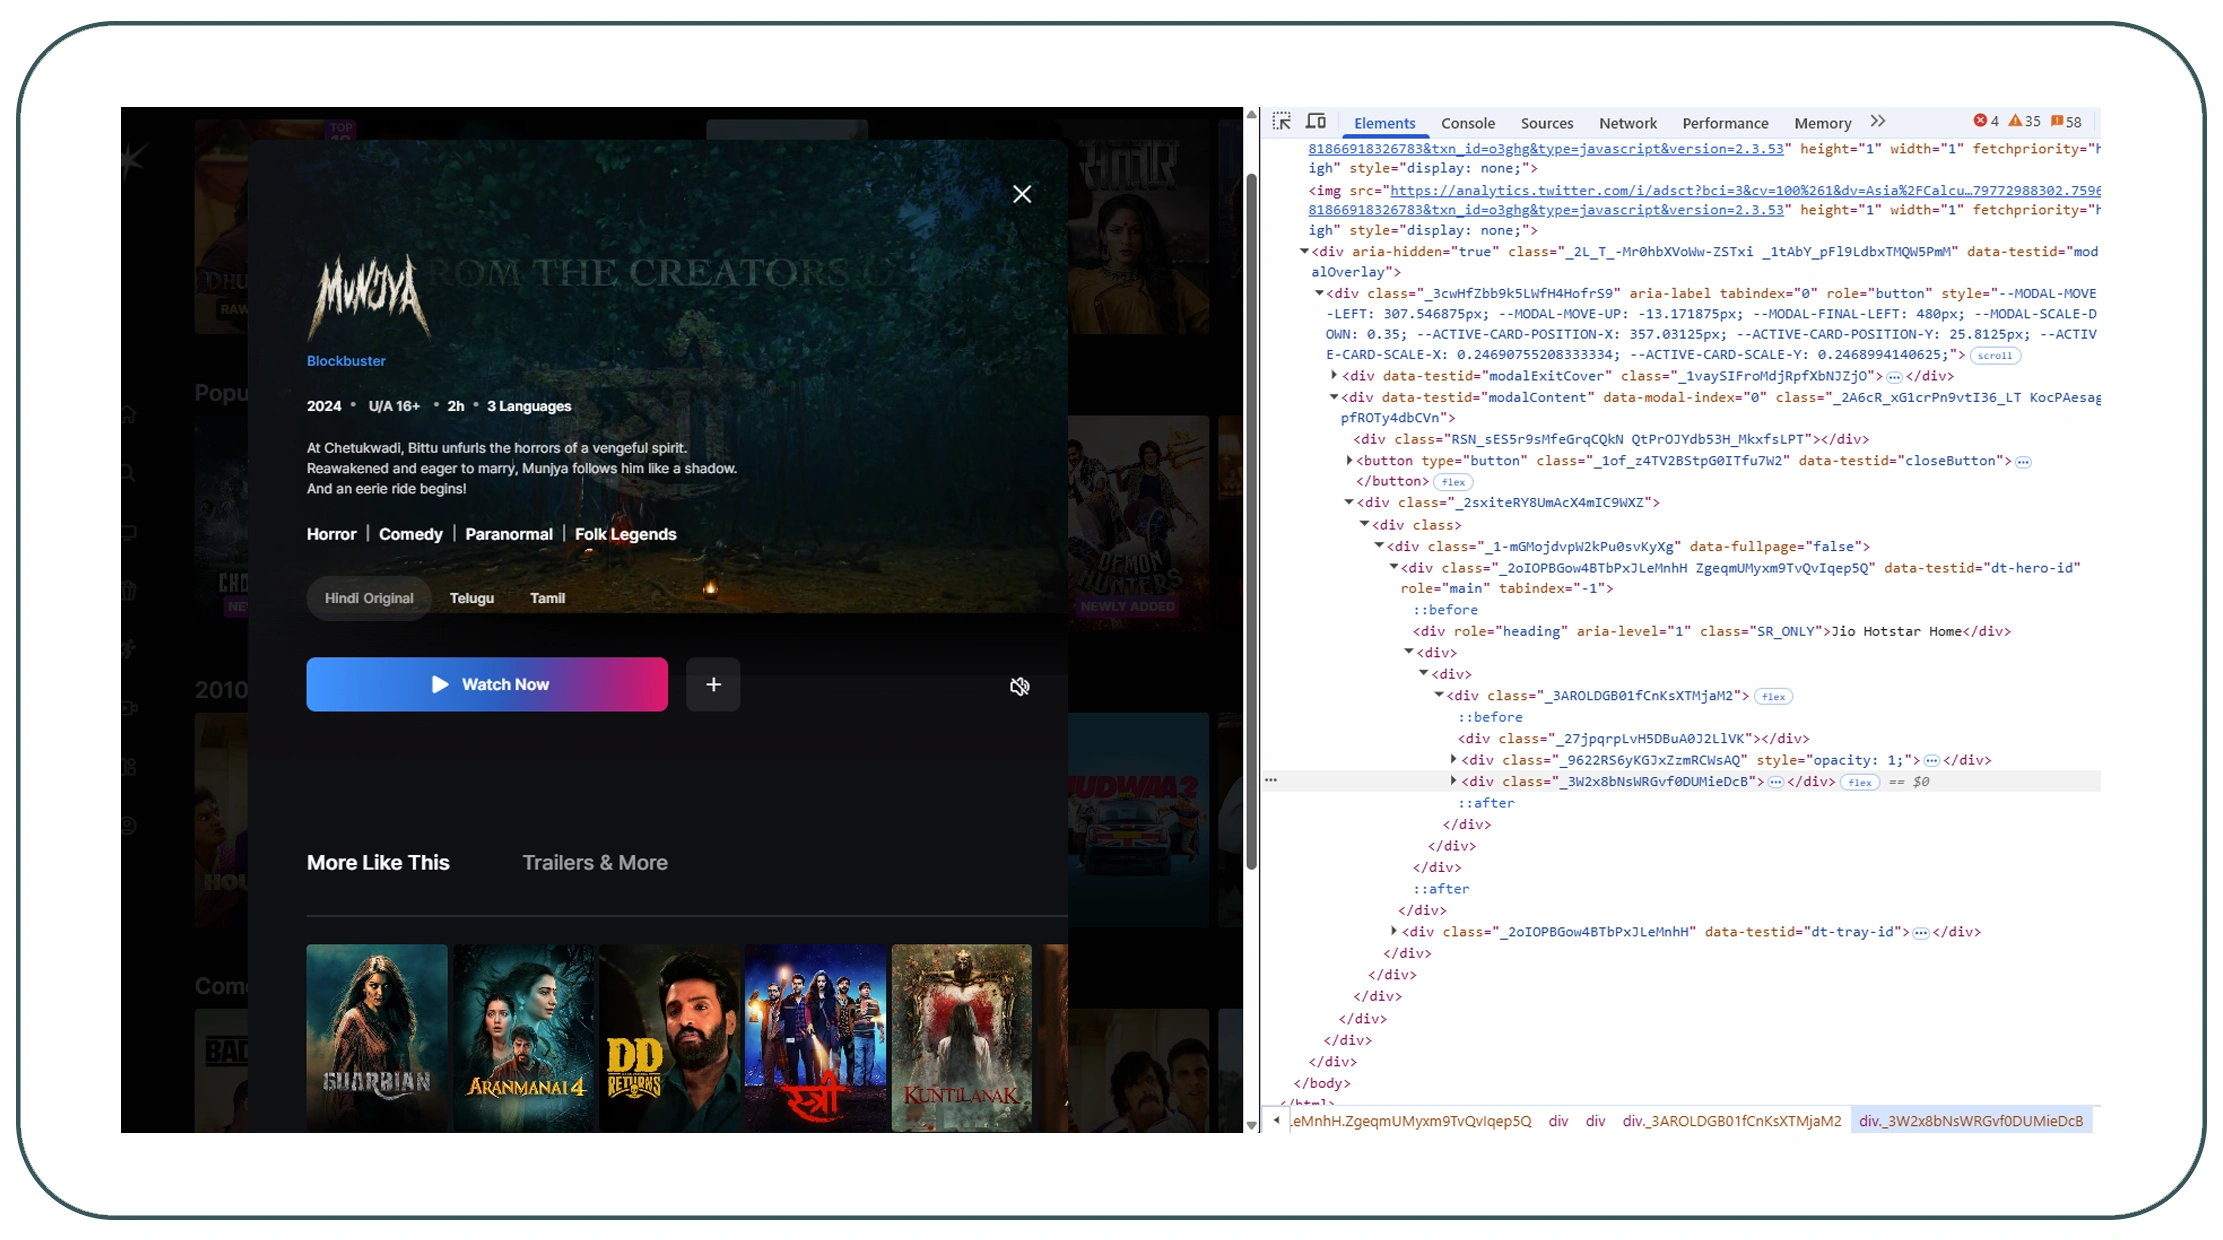Click scrollbar up arrow of page
The width and height of the screenshot is (2223, 1240).
point(1251,115)
